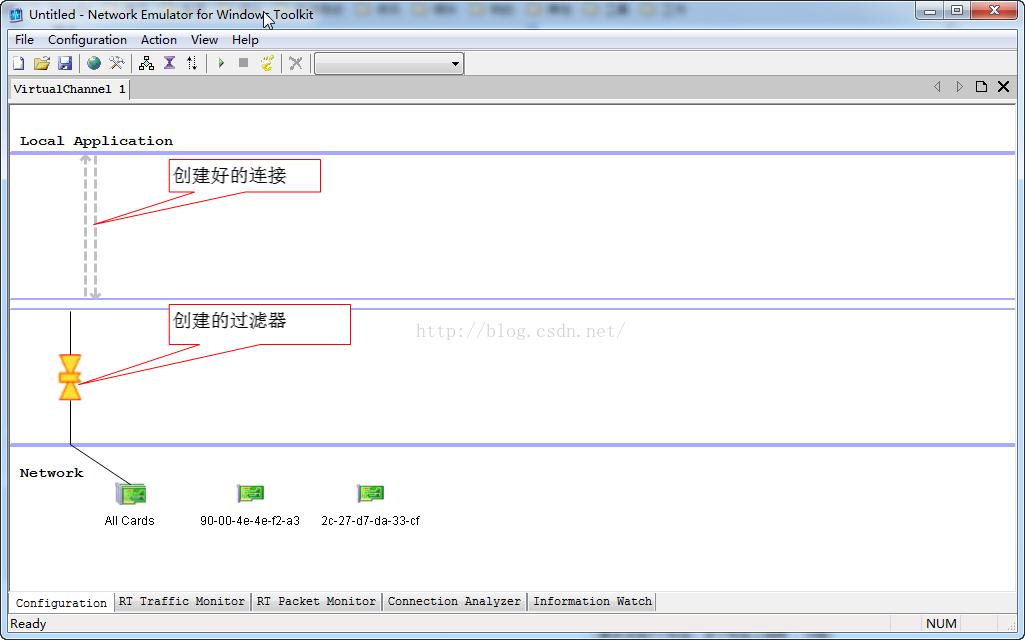Viewport: 1025px width, 640px height.
Task: Close the Network Emulator window
Action: [994, 10]
